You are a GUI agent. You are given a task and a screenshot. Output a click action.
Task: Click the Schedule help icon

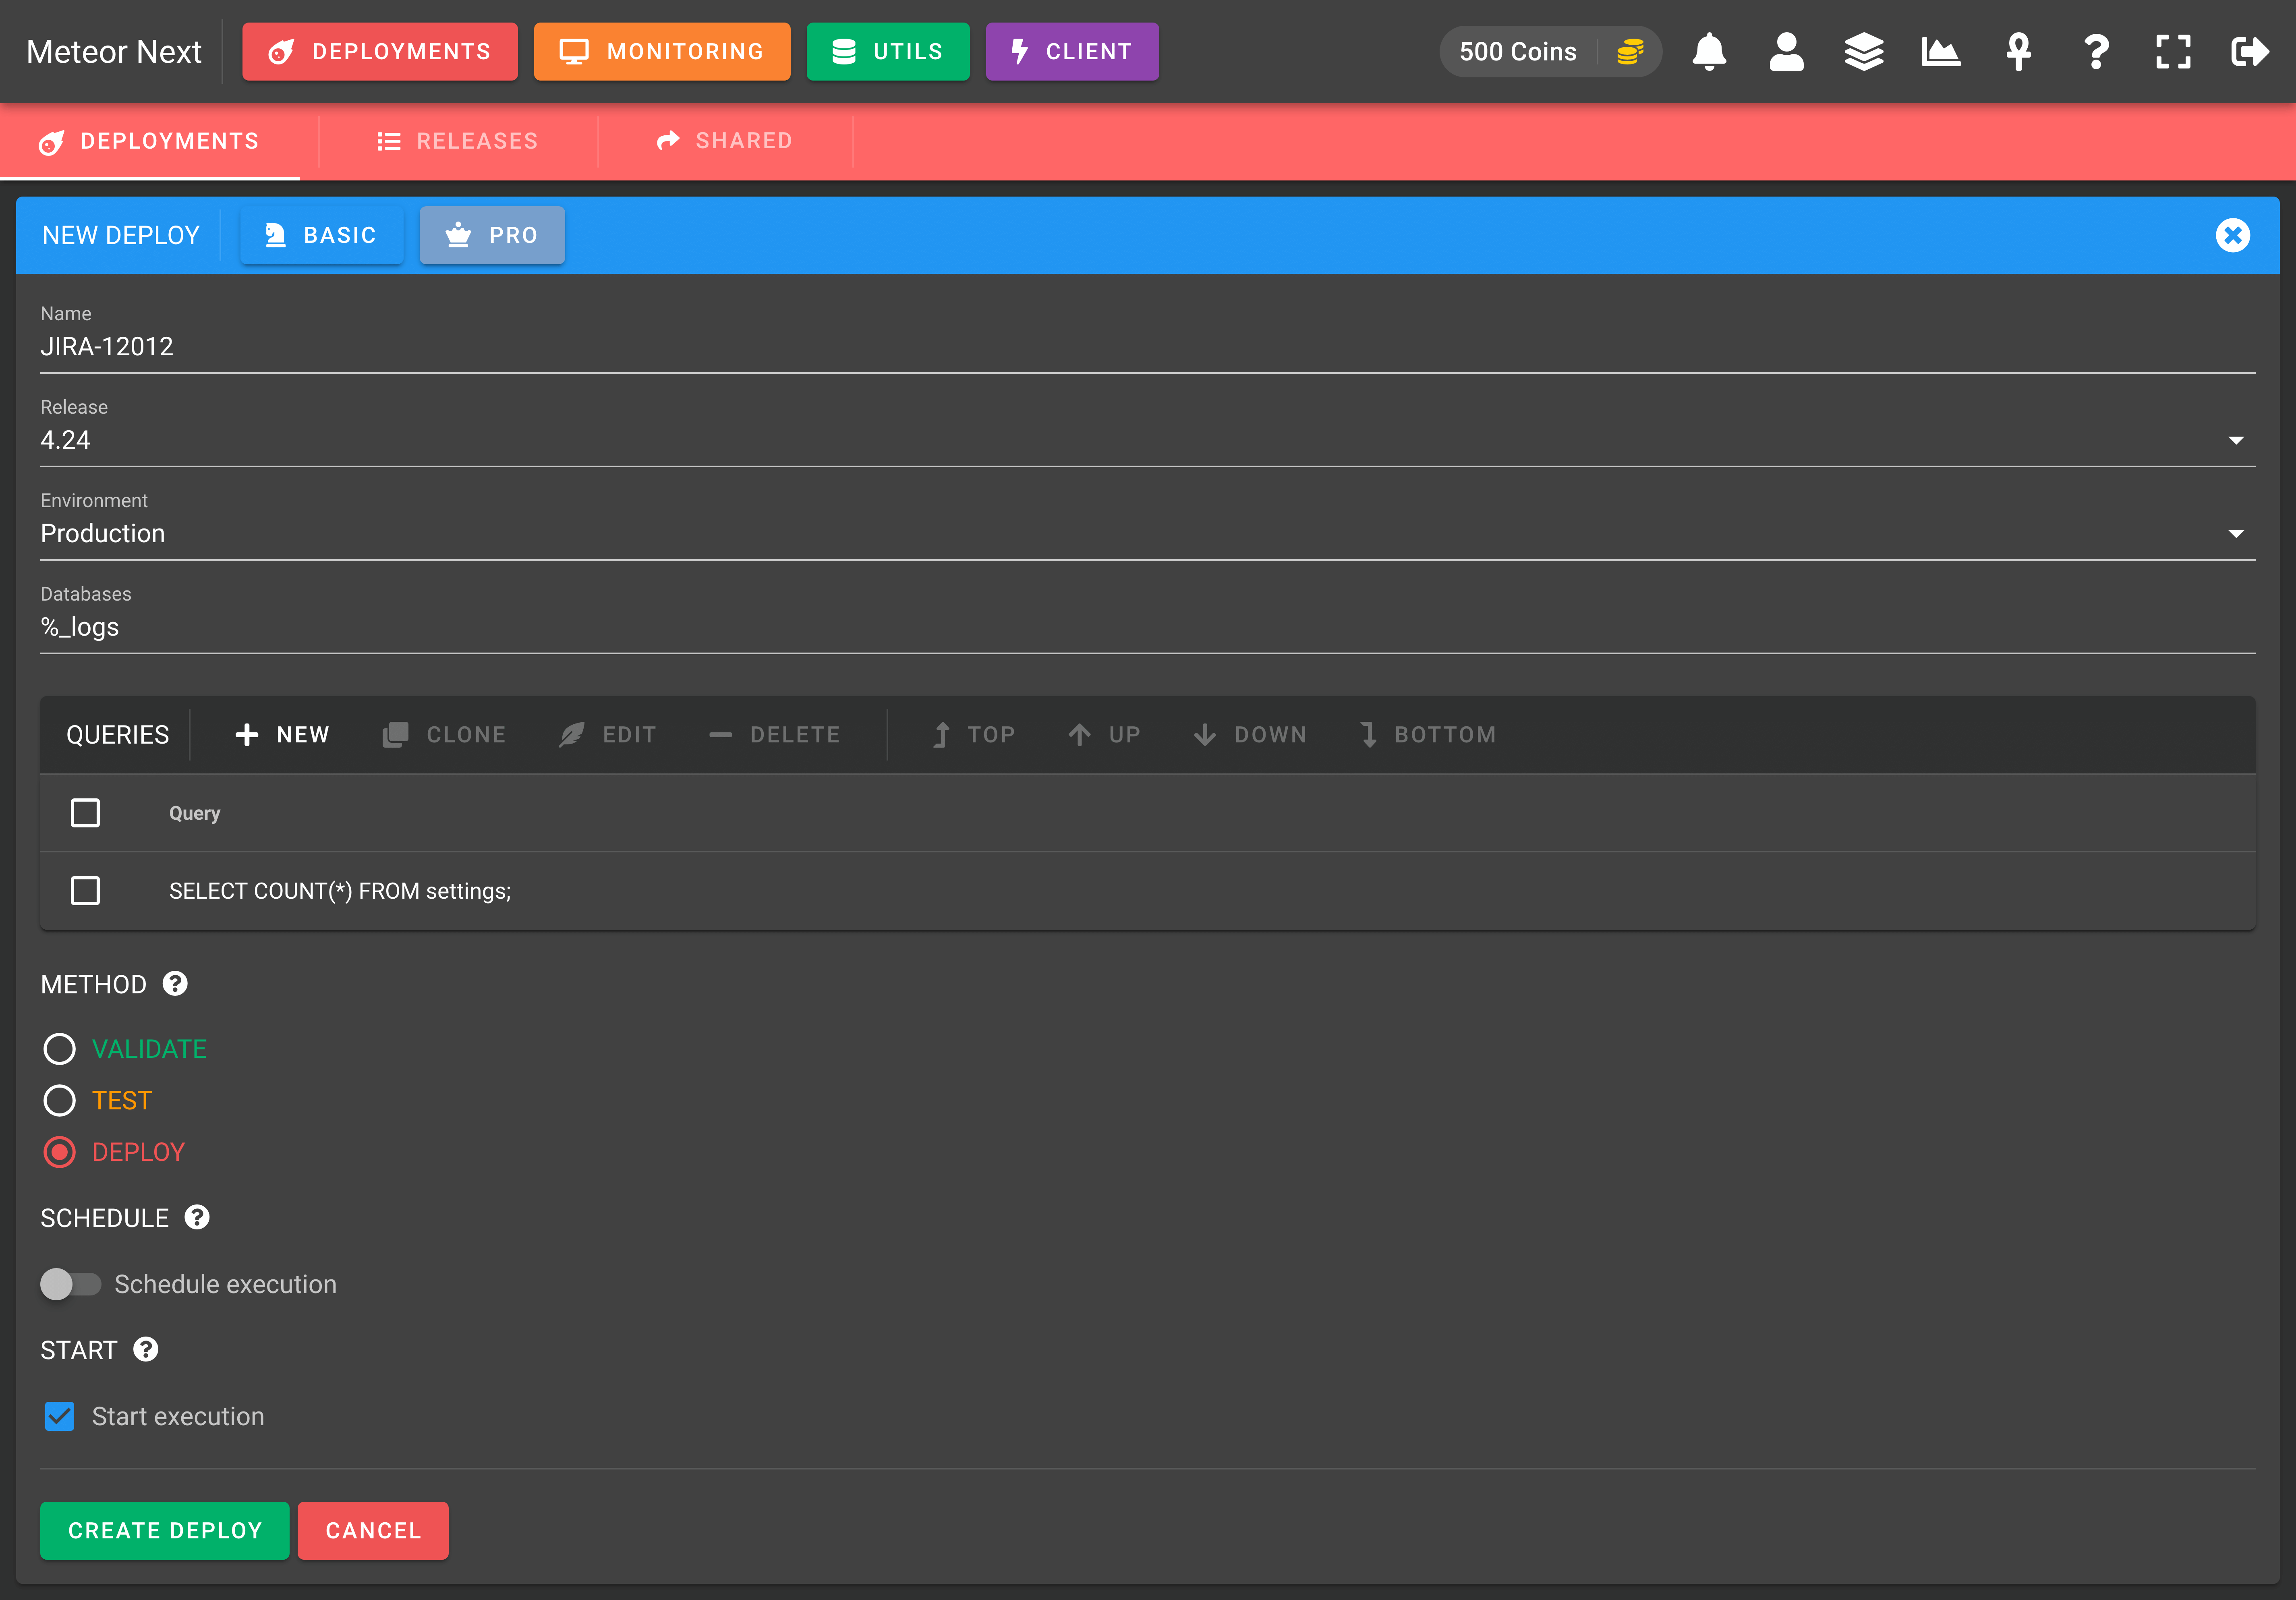tap(197, 1217)
